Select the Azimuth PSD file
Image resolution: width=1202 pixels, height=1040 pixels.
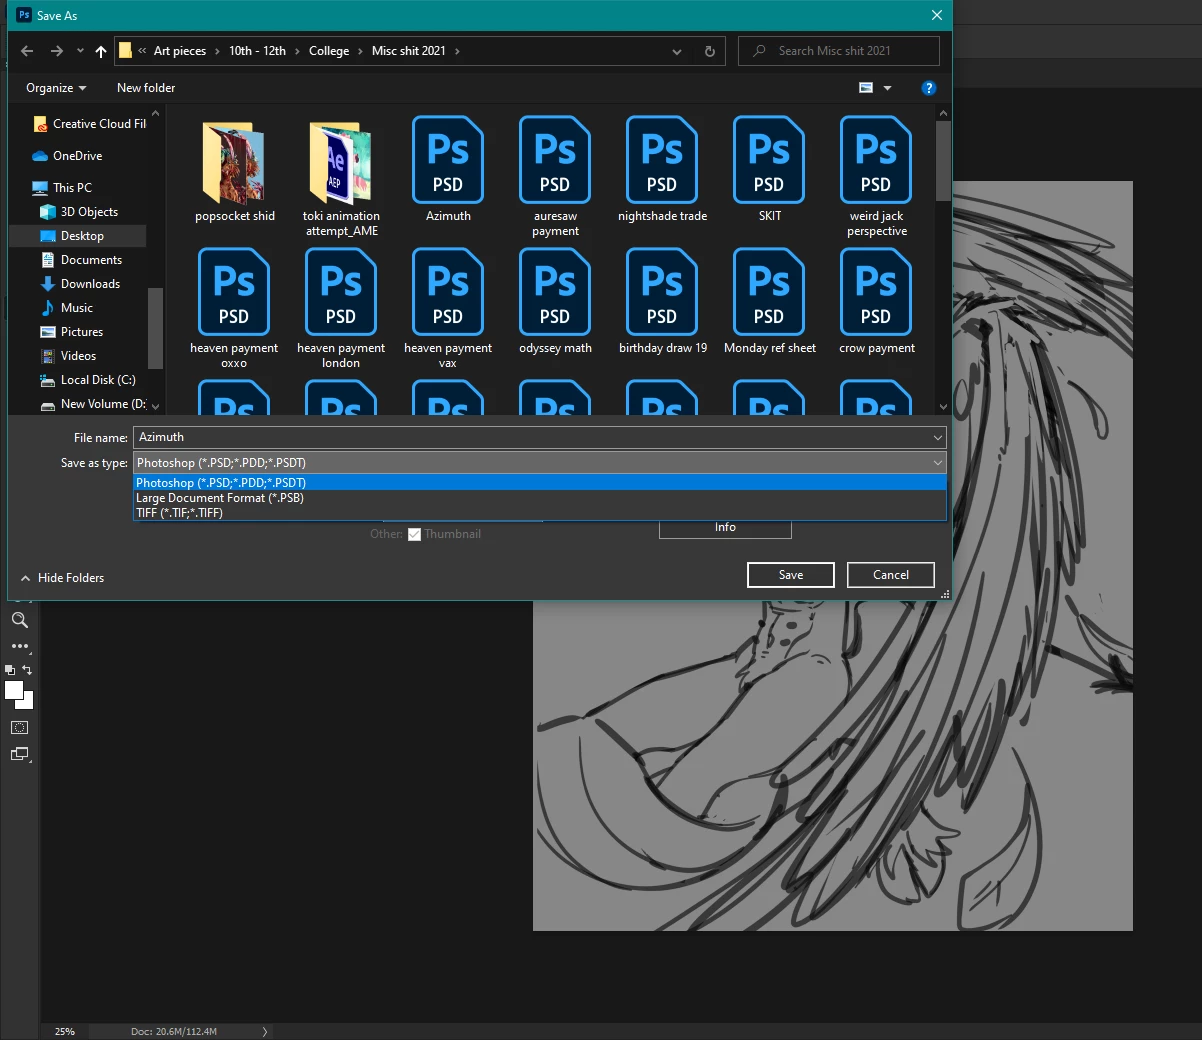[x=448, y=170]
